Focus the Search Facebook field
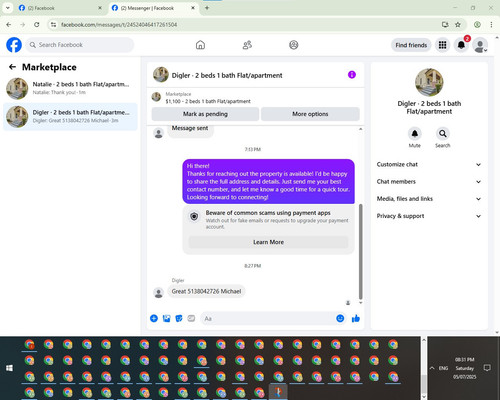The image size is (500, 400). click(x=80, y=45)
